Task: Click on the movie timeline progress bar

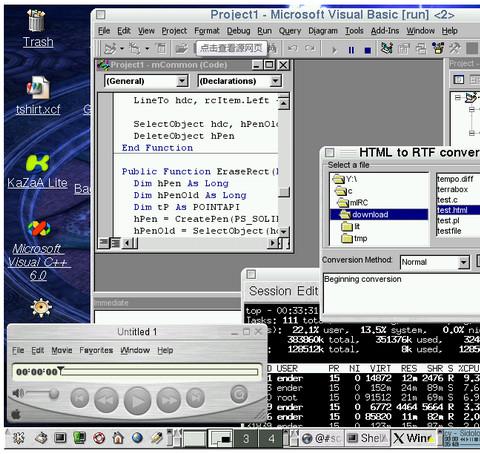Action: tap(161, 372)
